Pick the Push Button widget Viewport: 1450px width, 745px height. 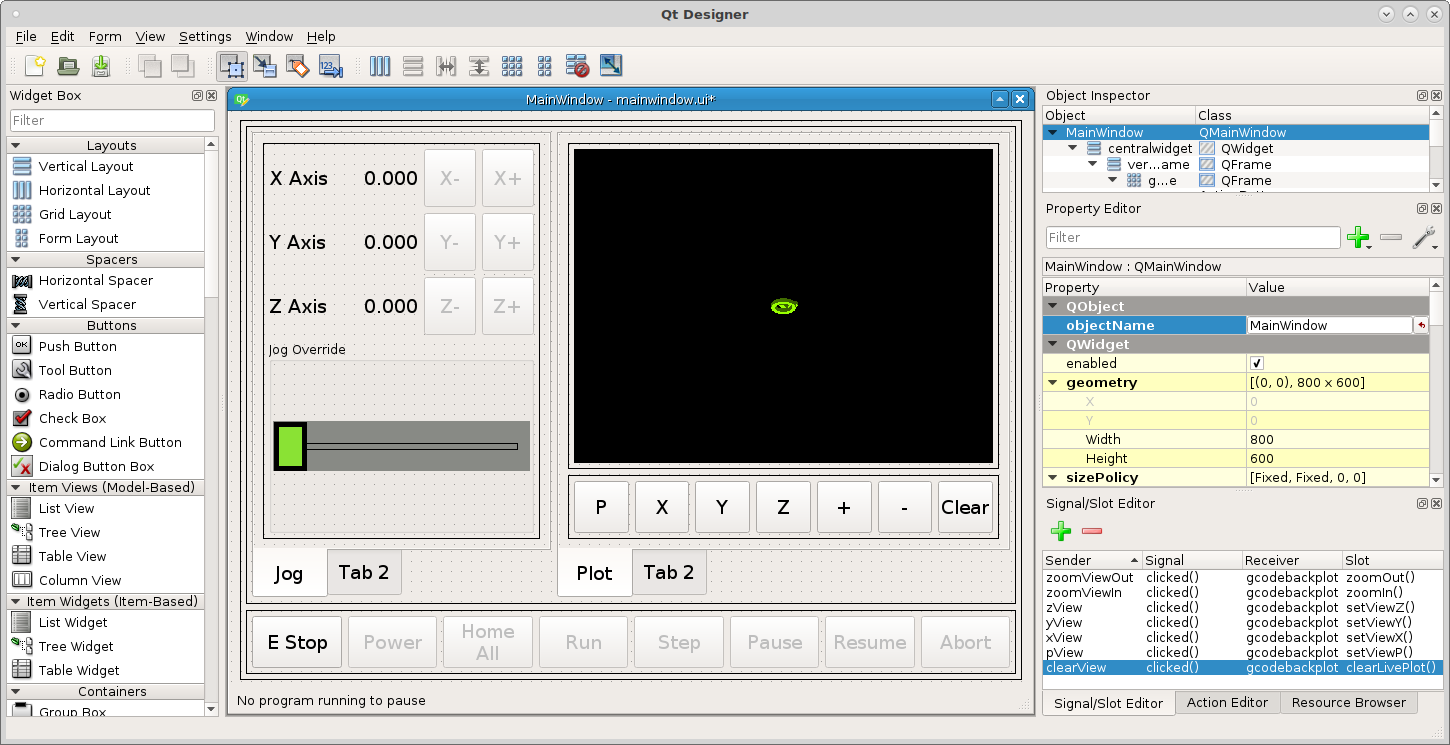pyautogui.click(x=77, y=346)
